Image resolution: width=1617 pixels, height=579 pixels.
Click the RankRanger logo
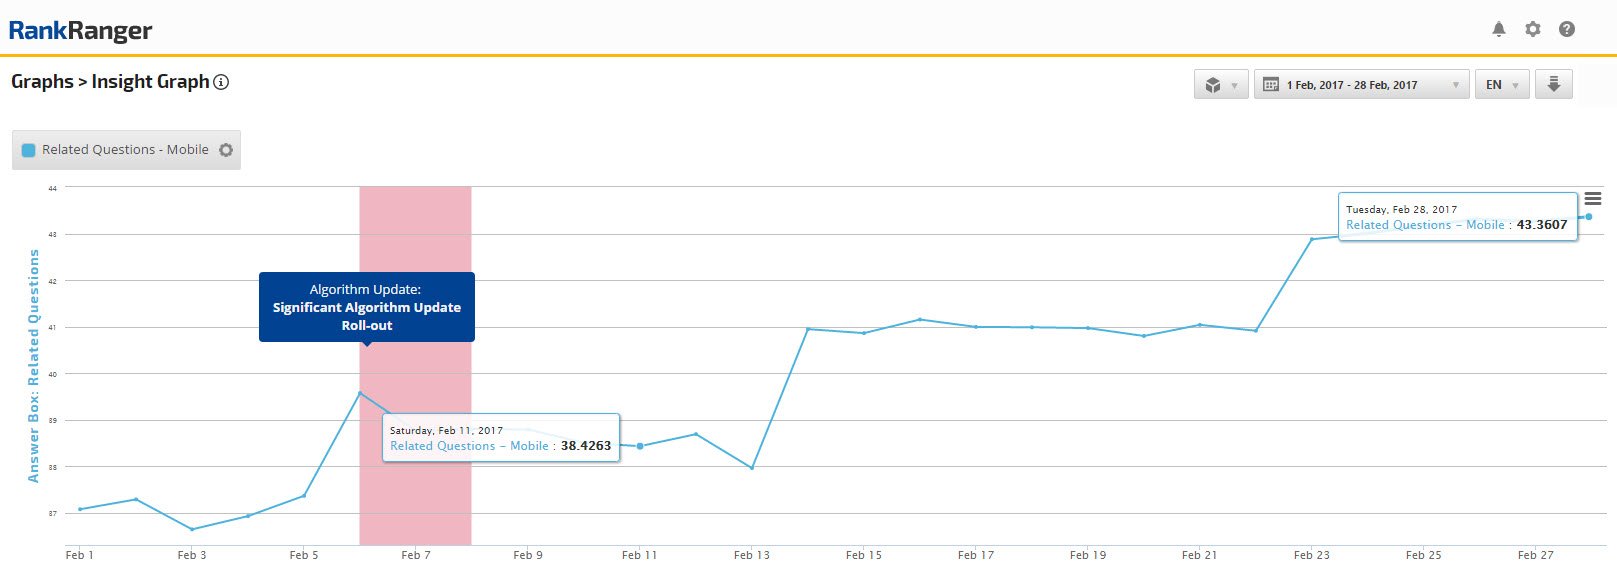coord(80,30)
